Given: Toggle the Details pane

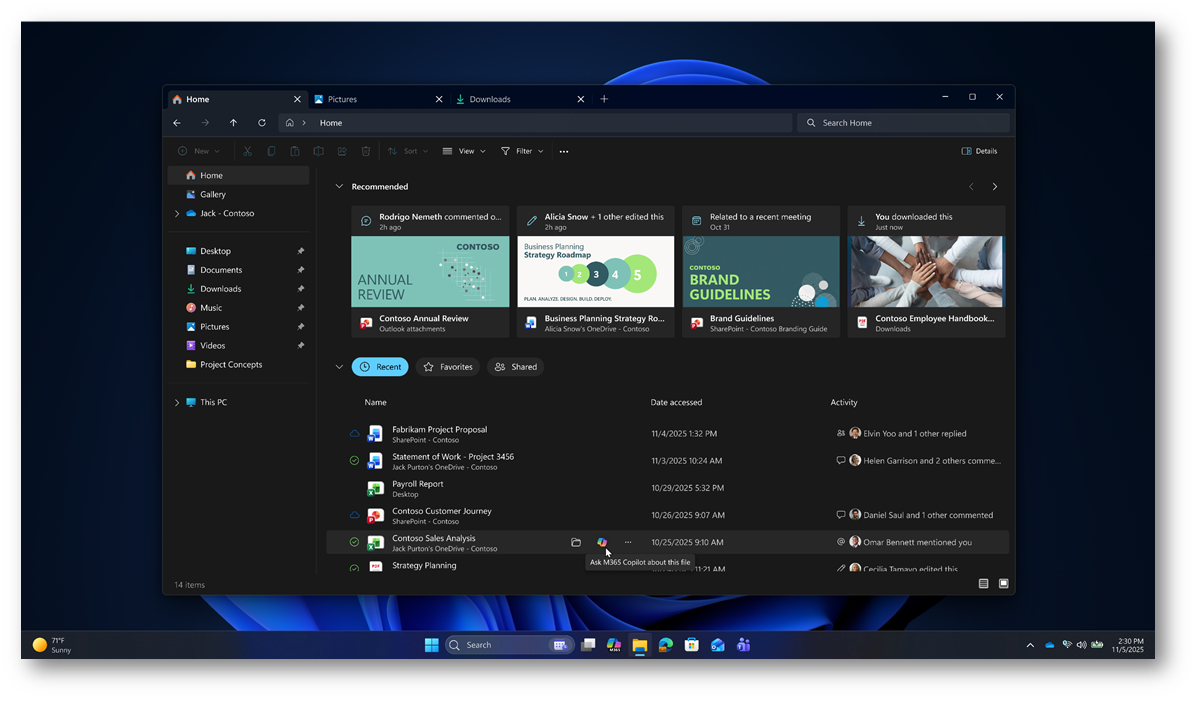Looking at the screenshot, I should [979, 152].
